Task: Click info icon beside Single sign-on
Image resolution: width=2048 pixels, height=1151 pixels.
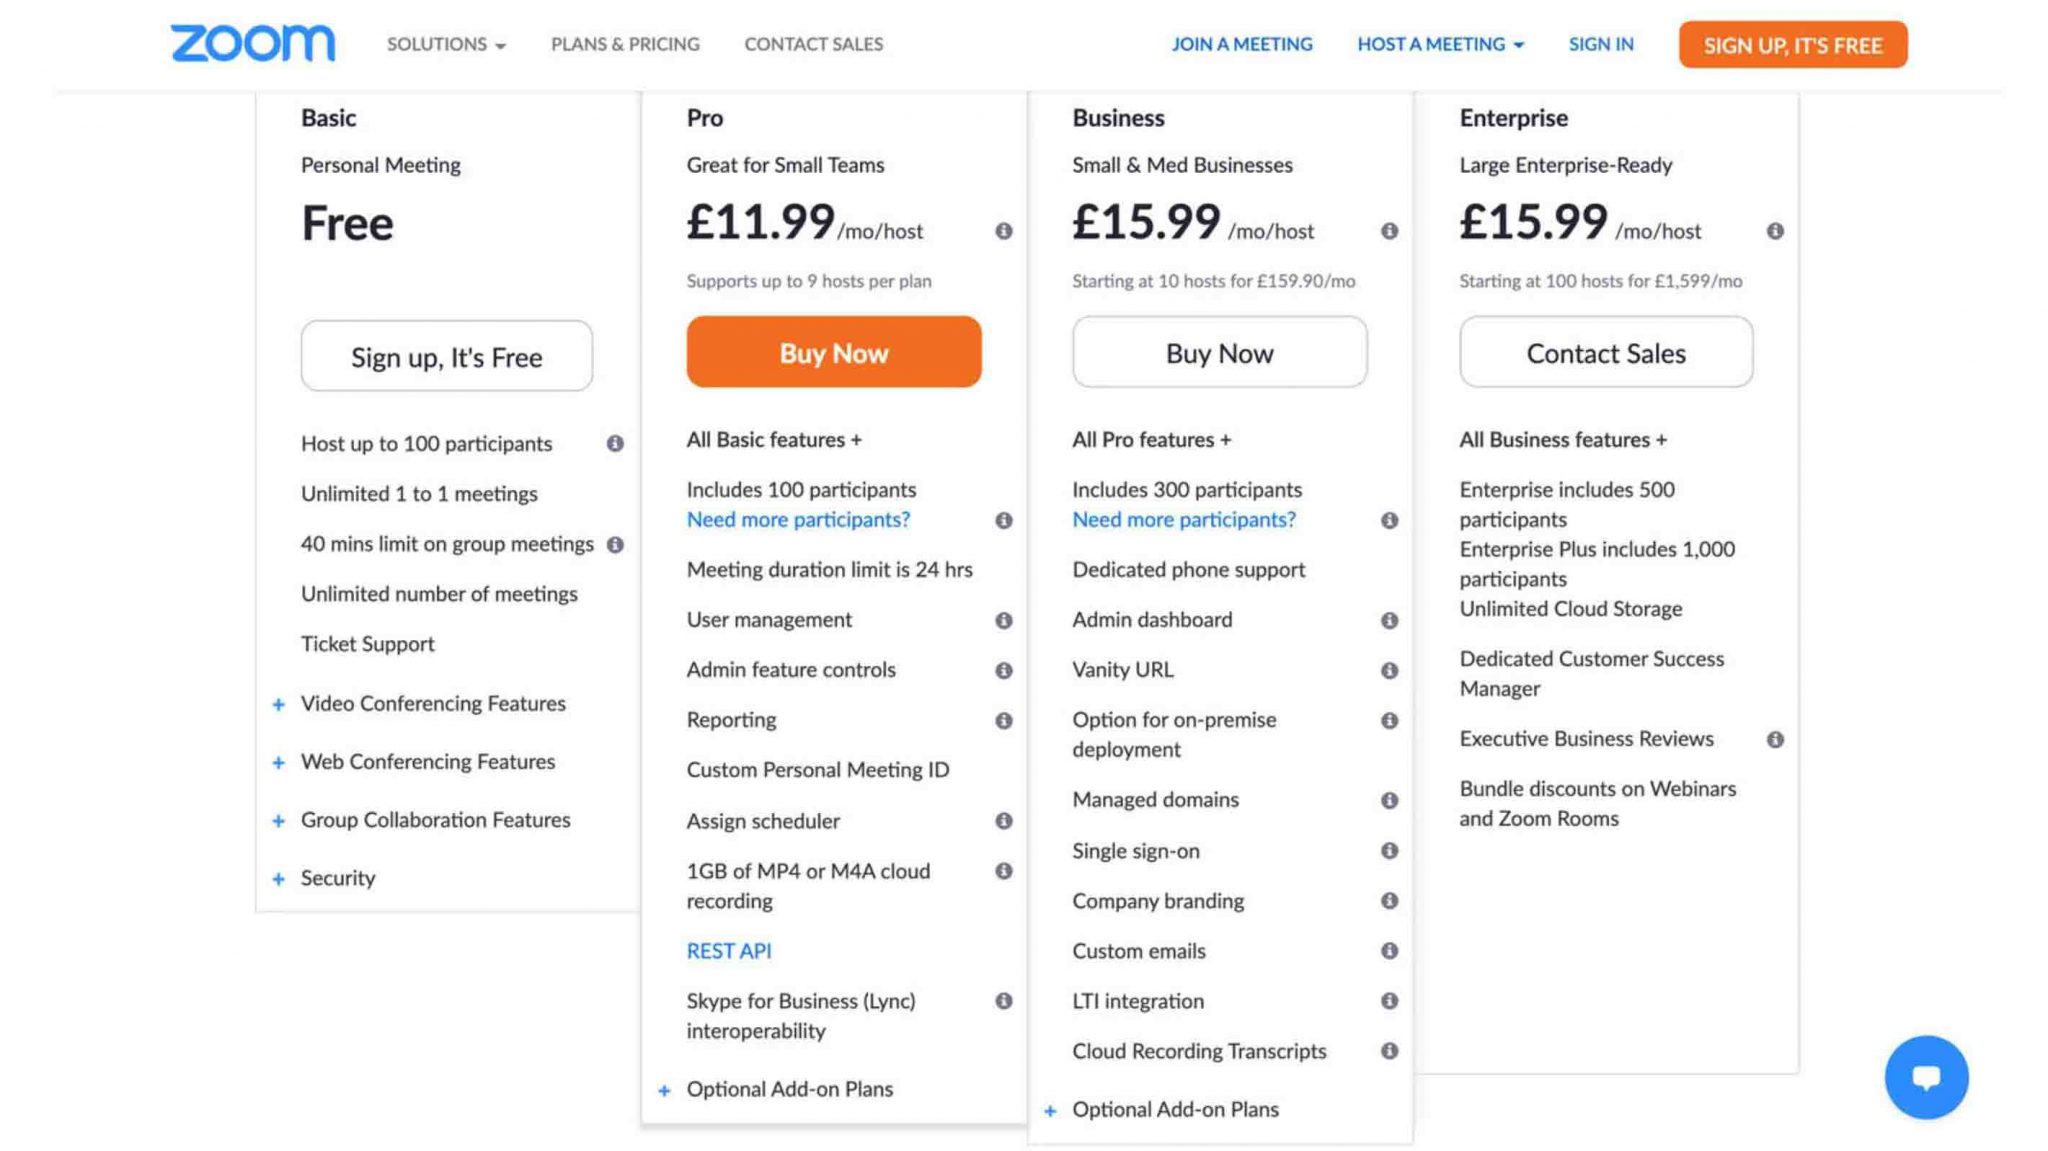Action: point(1389,851)
